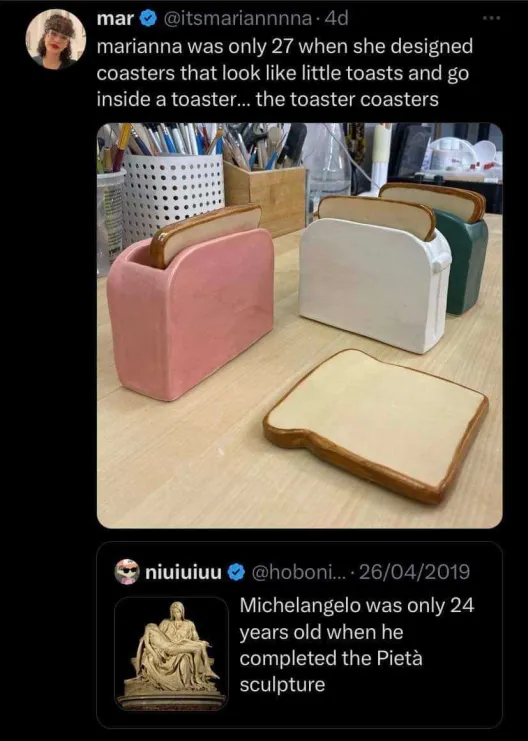Open the Pietà sculpture thumbnail image
Viewport: 528px width, 741px height.
coord(172,655)
